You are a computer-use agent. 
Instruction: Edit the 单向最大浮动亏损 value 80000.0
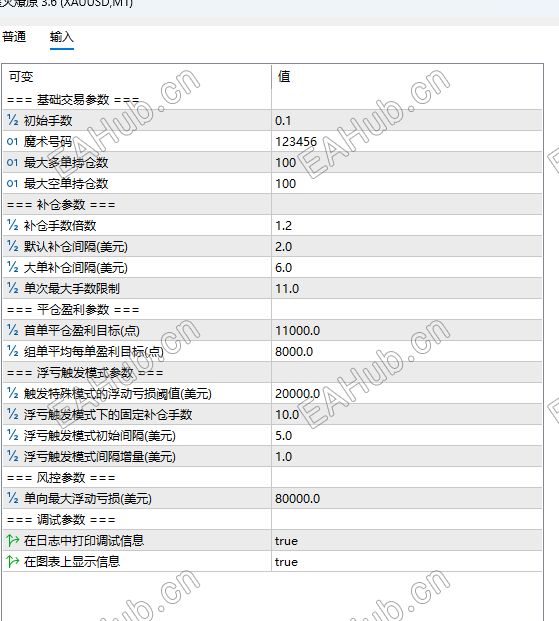pos(407,498)
